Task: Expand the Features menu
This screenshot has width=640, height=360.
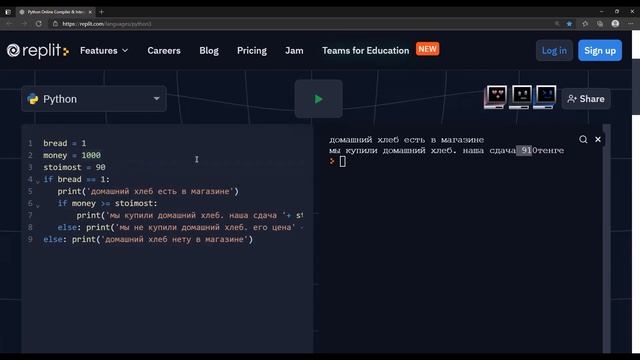Action: point(104,51)
